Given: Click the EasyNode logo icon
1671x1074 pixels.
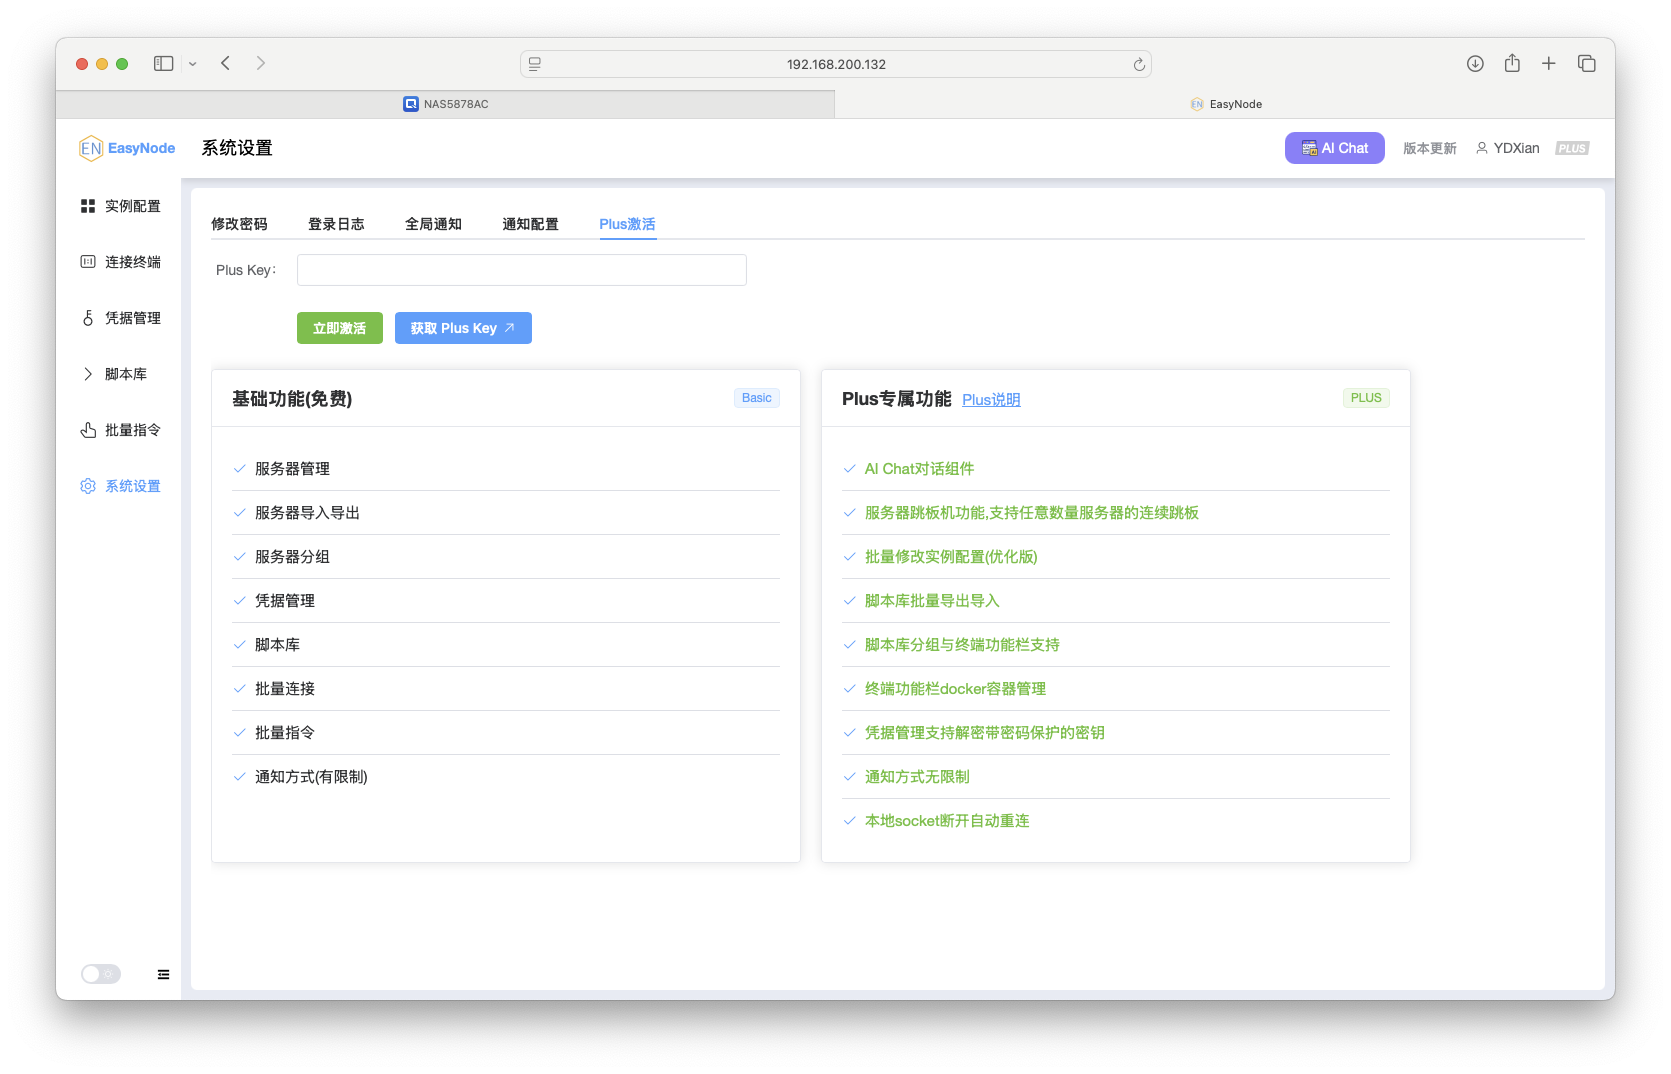Looking at the screenshot, I should tap(91, 147).
